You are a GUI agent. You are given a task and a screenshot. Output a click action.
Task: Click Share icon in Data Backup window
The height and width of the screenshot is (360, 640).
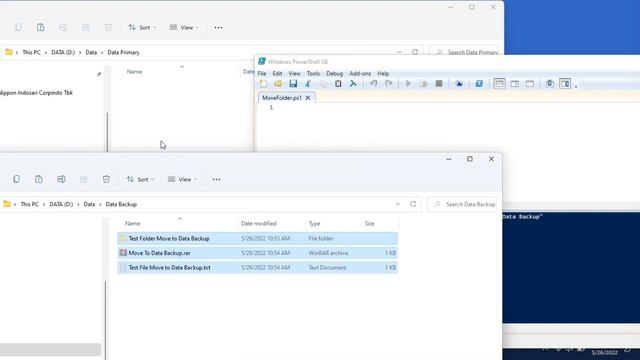pos(84,179)
